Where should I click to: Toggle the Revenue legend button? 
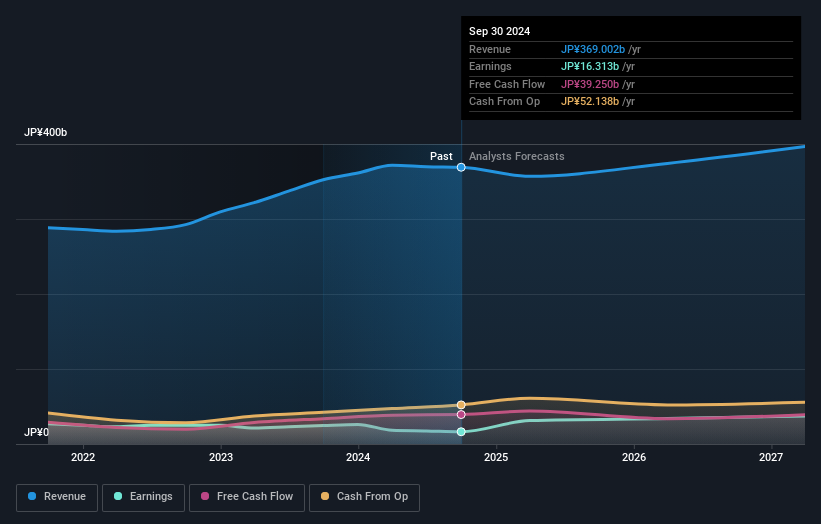(x=57, y=497)
